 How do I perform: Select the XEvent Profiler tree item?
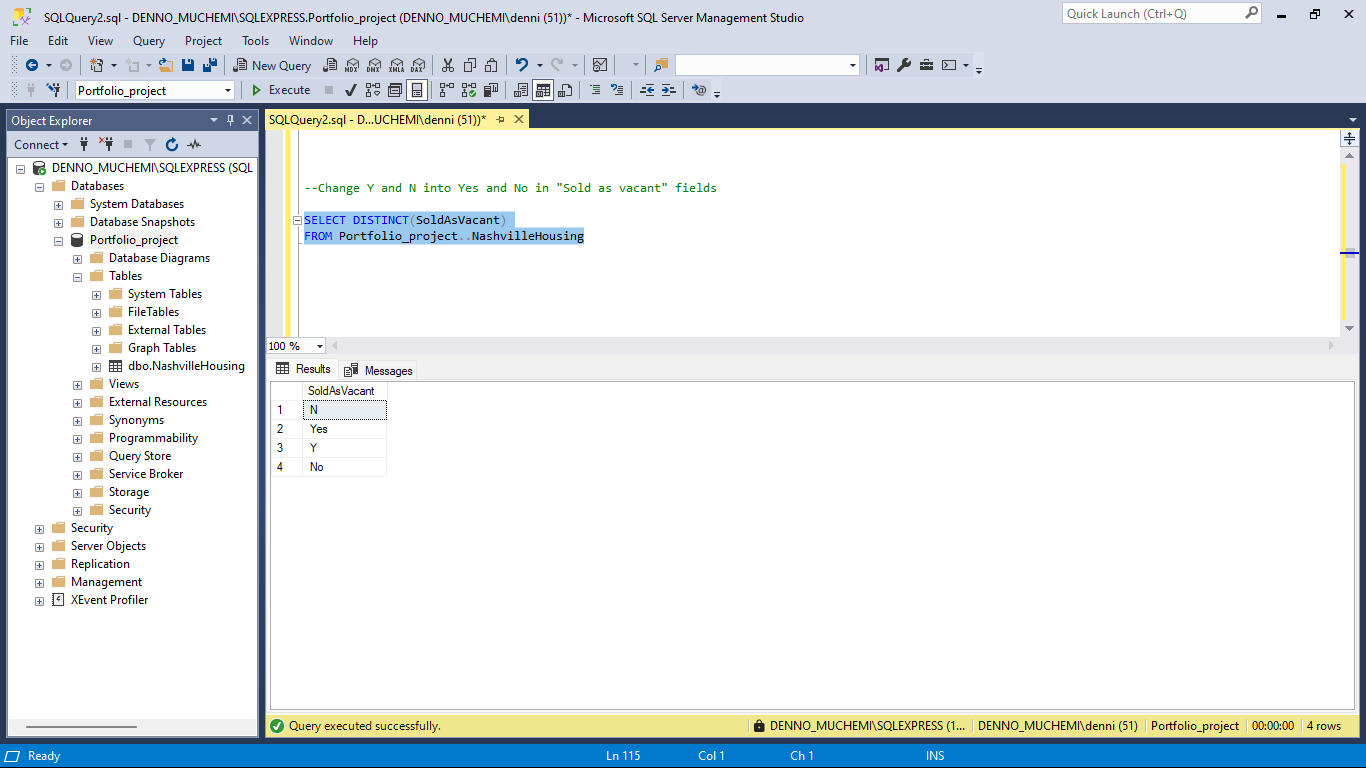point(109,600)
